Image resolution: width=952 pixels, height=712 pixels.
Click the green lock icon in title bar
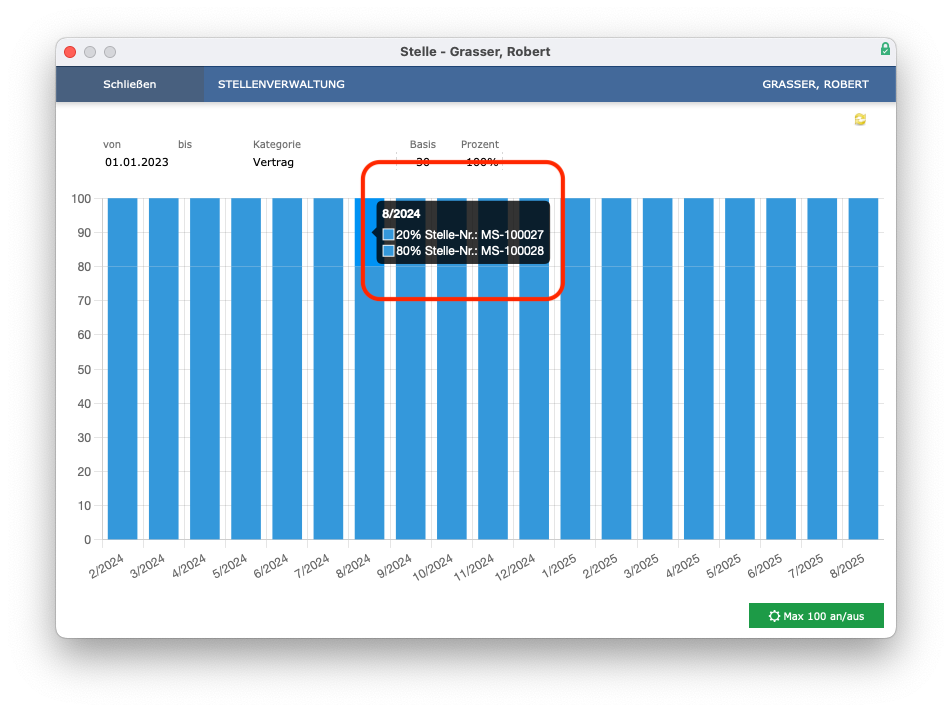[x=885, y=49]
